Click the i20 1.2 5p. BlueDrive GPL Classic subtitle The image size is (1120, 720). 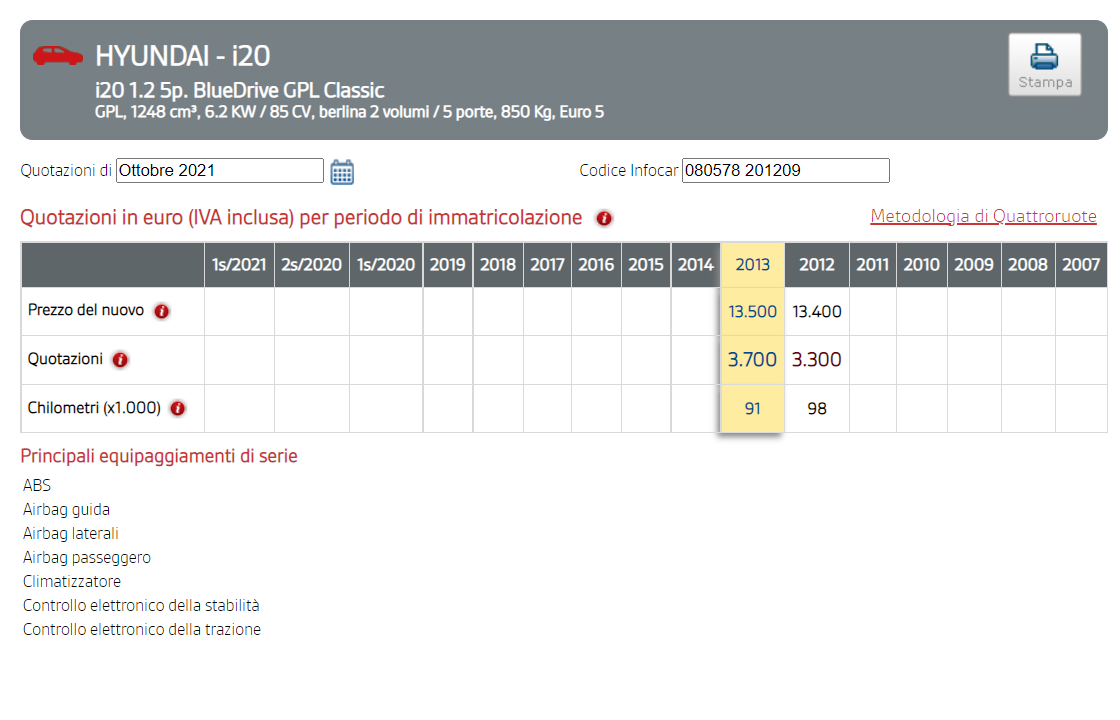click(x=239, y=90)
